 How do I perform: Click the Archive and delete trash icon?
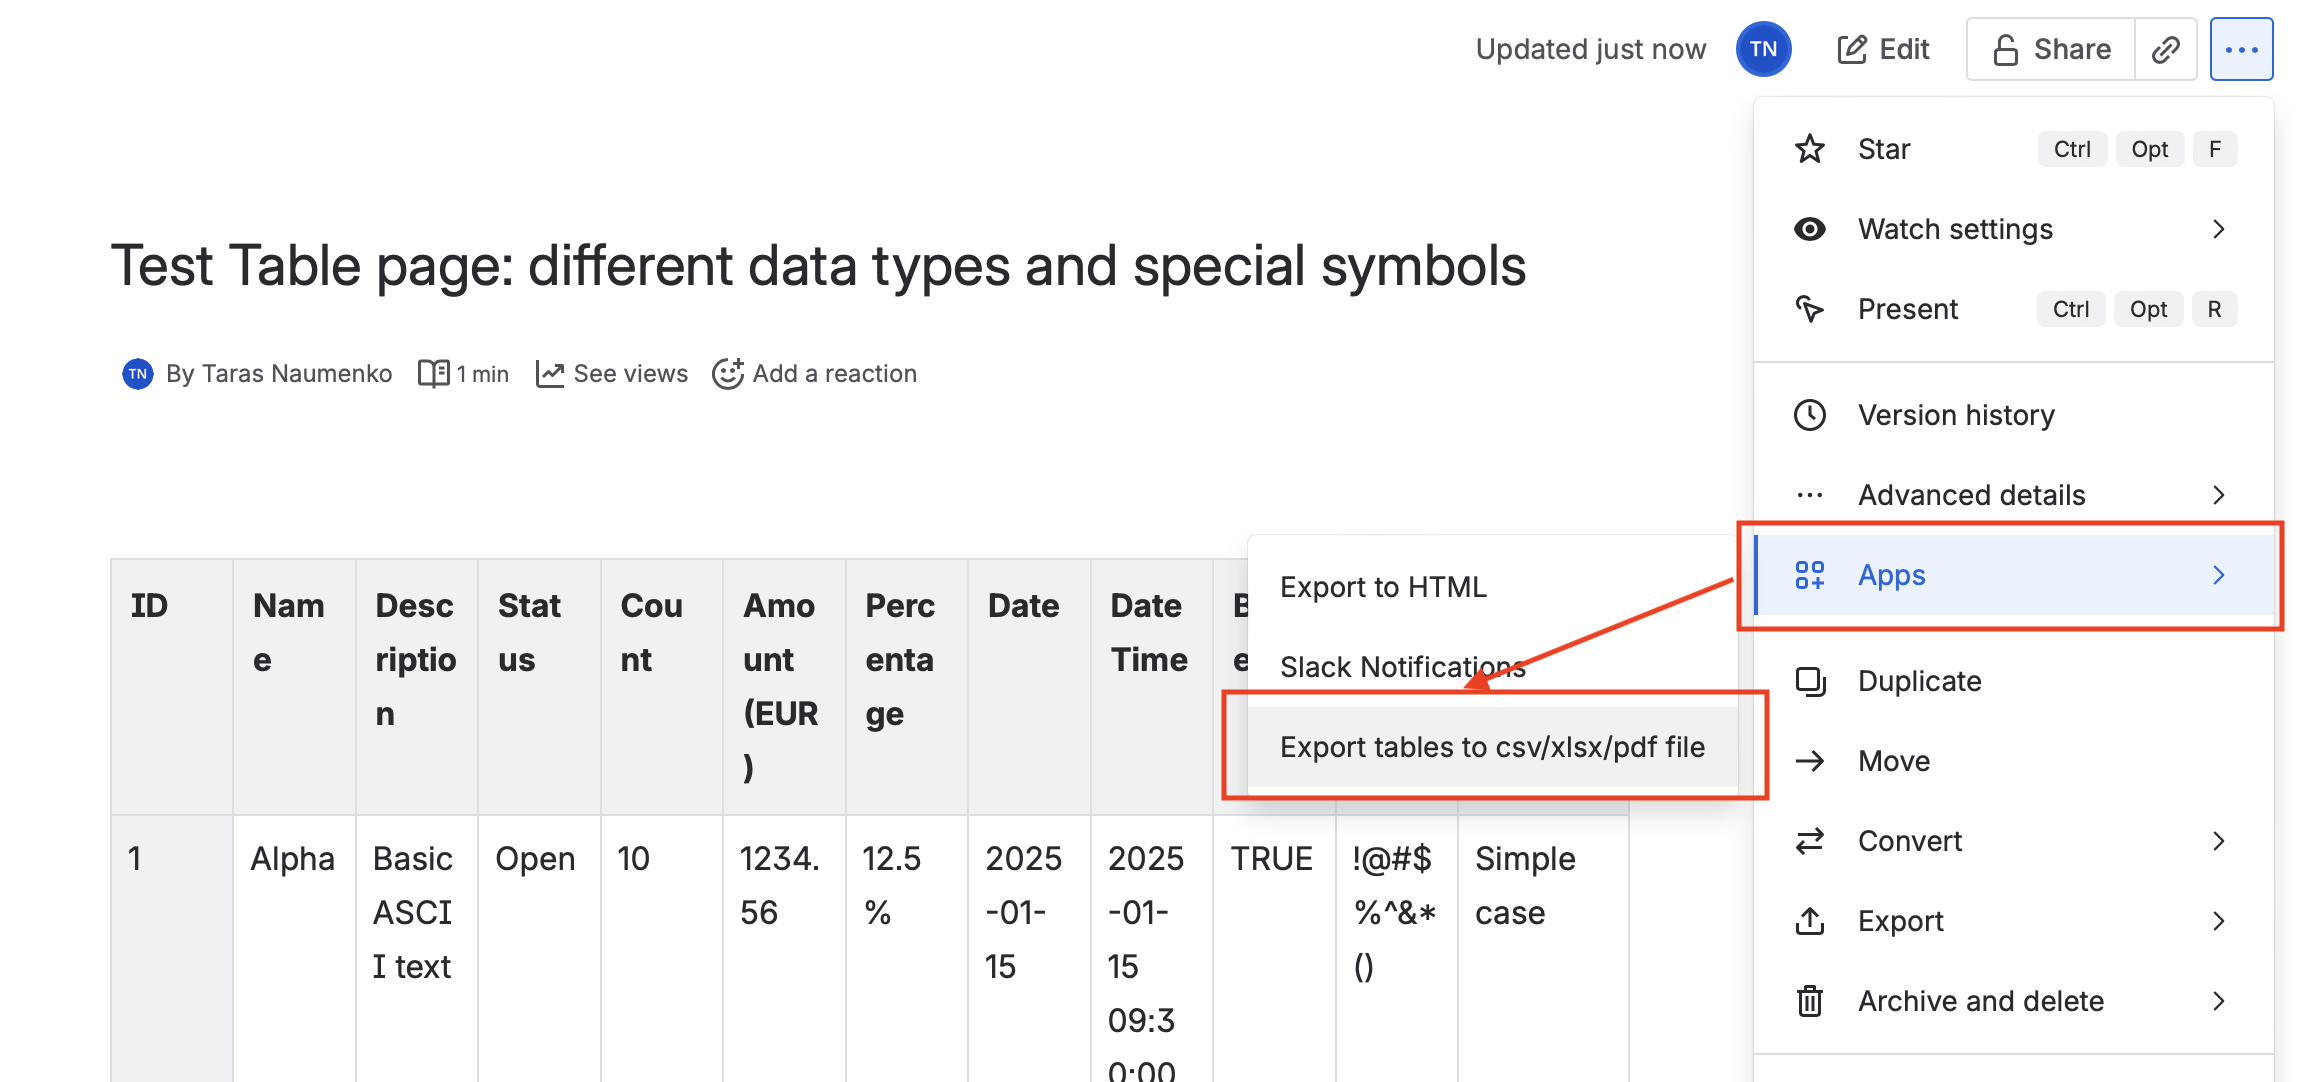click(1809, 1001)
